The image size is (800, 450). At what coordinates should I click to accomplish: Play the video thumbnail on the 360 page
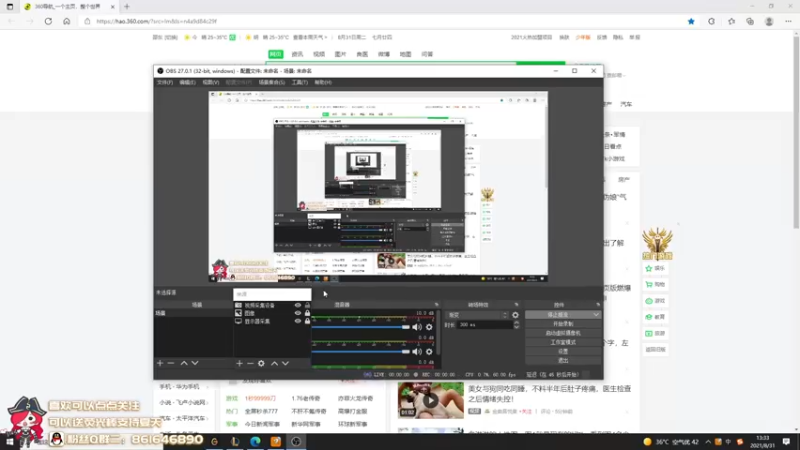click(431, 401)
